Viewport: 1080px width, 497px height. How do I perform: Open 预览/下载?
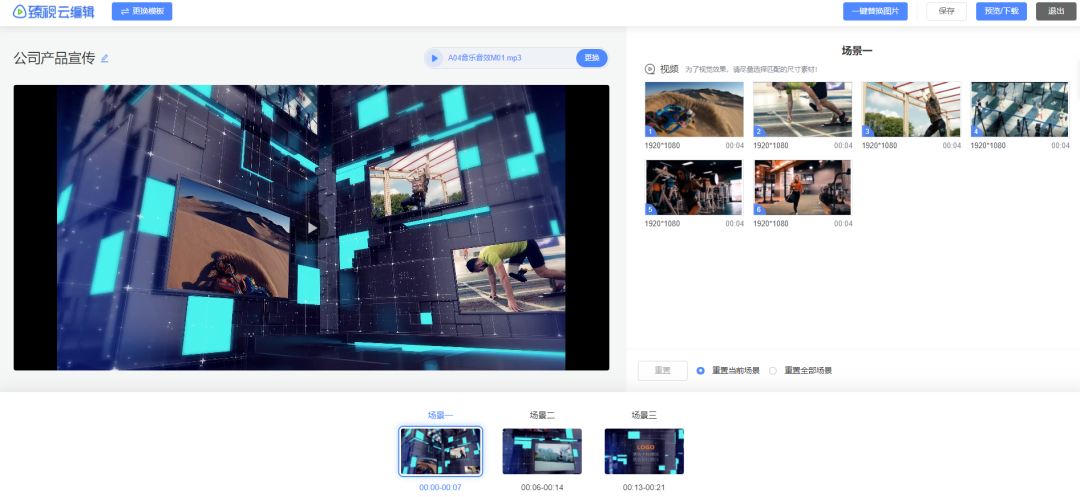pos(1001,11)
